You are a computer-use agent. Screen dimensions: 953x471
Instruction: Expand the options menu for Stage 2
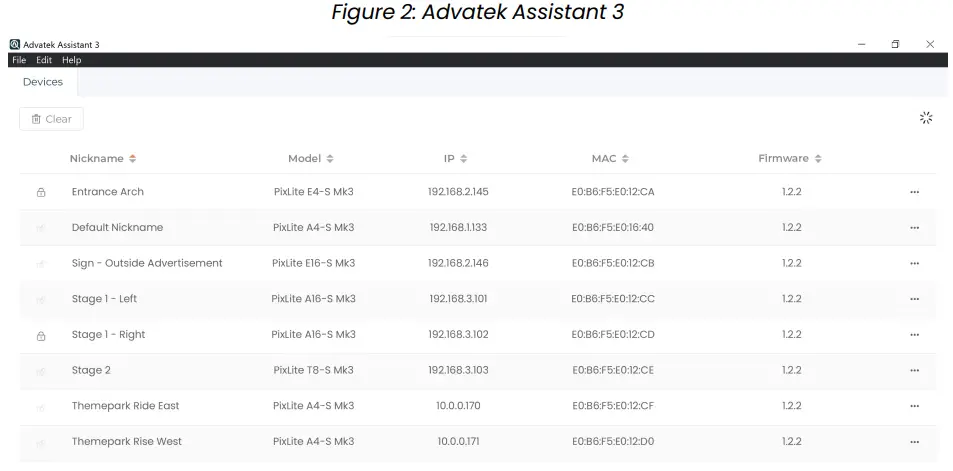914,371
